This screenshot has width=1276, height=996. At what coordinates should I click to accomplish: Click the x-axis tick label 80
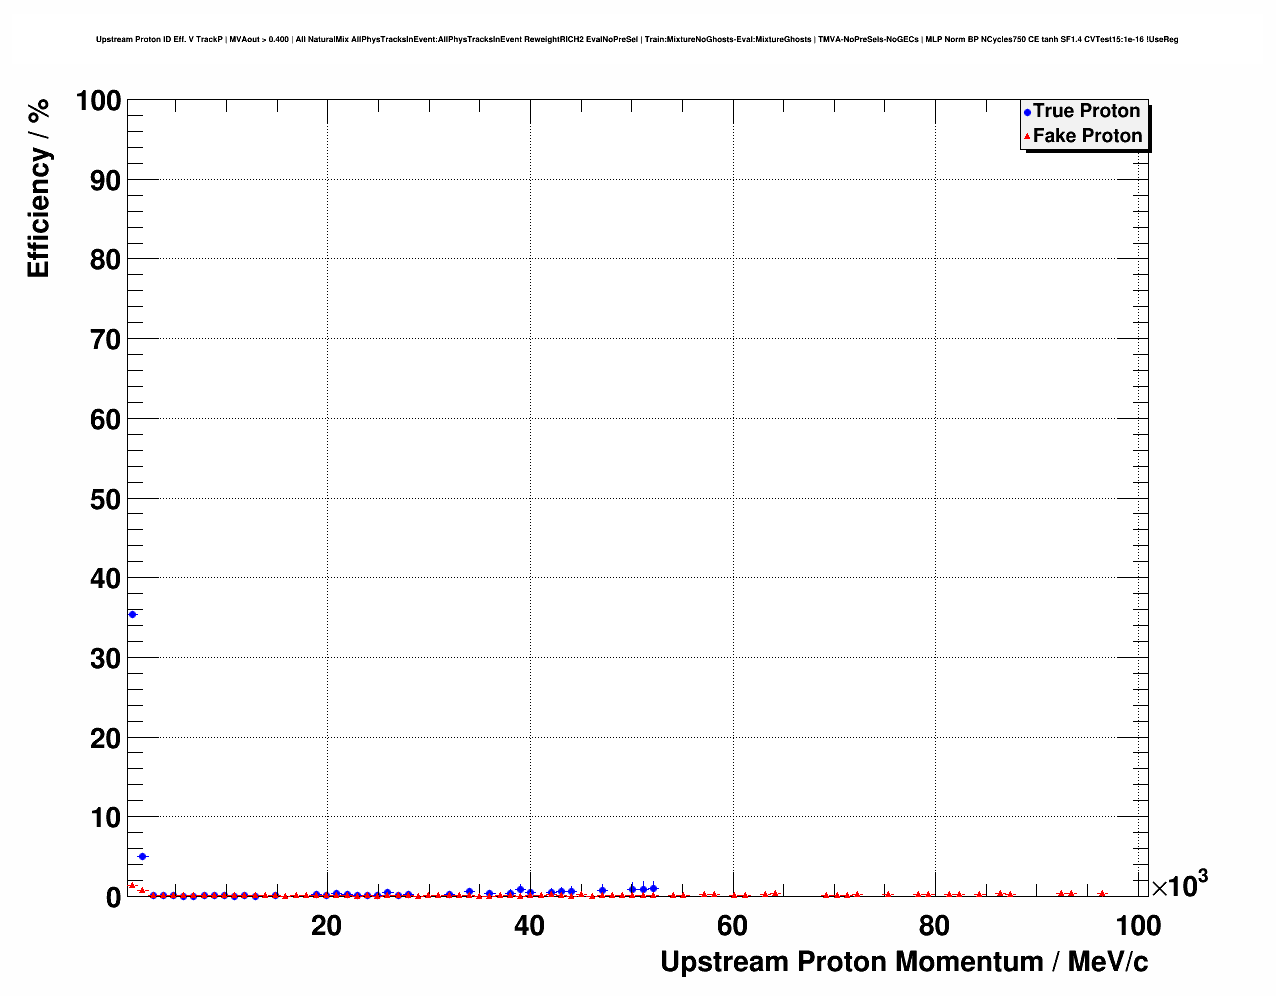pyautogui.click(x=935, y=926)
